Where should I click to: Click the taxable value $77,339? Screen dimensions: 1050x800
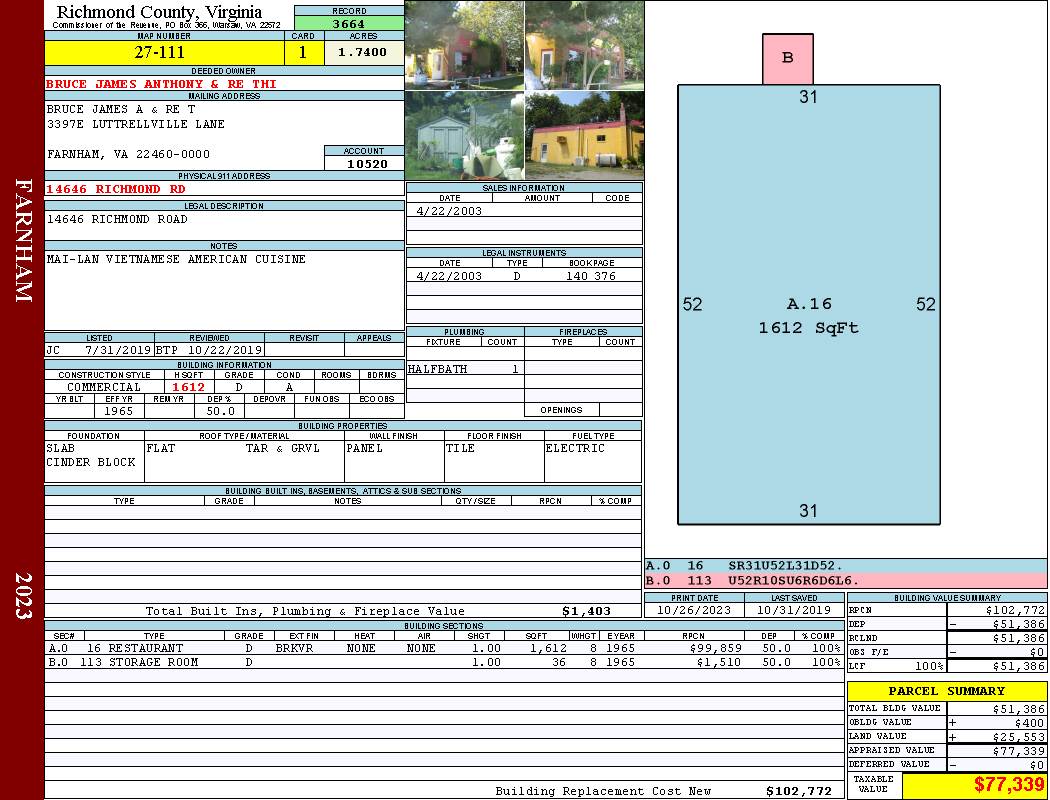973,785
